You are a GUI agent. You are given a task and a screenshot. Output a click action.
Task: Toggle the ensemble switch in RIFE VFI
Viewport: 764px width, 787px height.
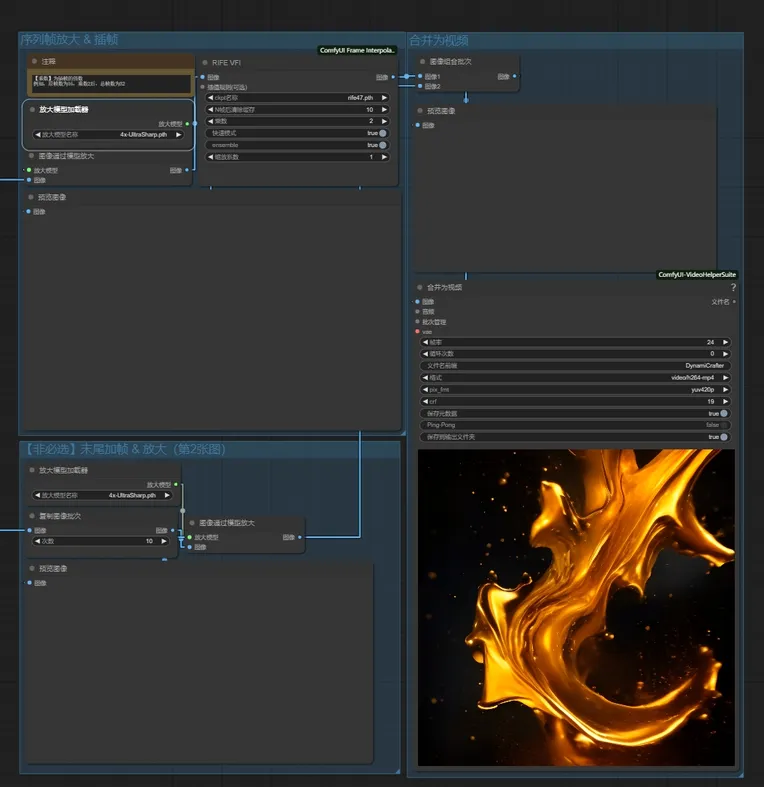click(x=382, y=145)
